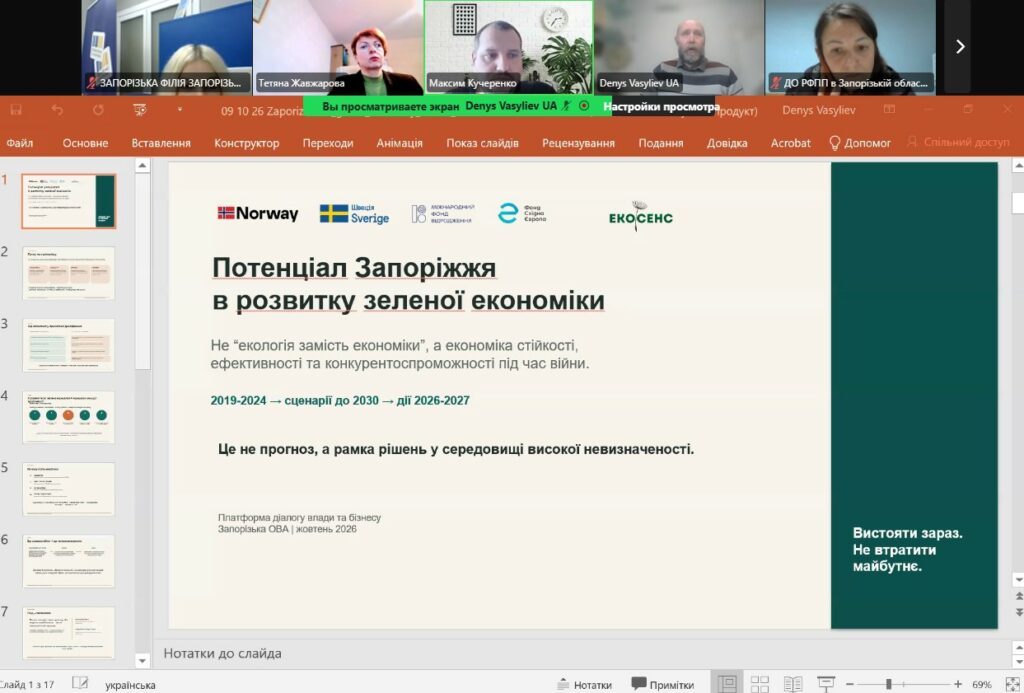Select slide 2 thumbnail
Image resolution: width=1024 pixels, height=693 pixels.
click(69, 273)
